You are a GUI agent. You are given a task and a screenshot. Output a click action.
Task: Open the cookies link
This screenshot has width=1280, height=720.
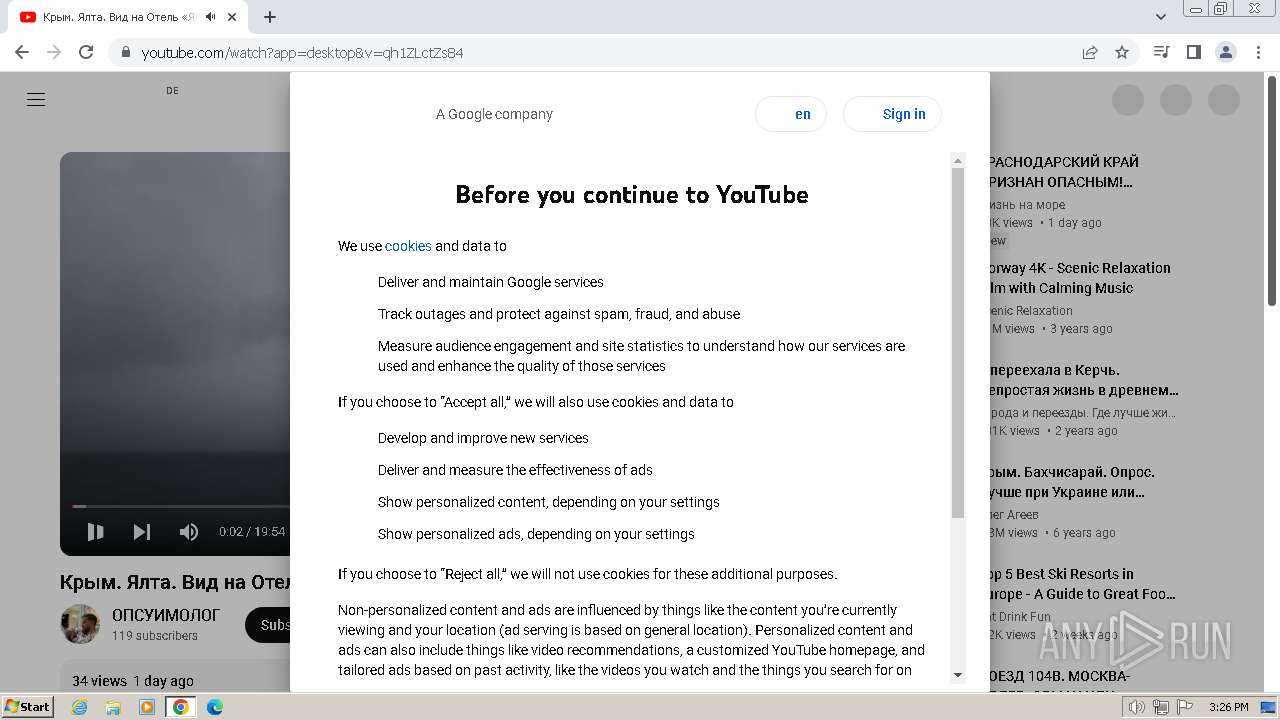[408, 246]
